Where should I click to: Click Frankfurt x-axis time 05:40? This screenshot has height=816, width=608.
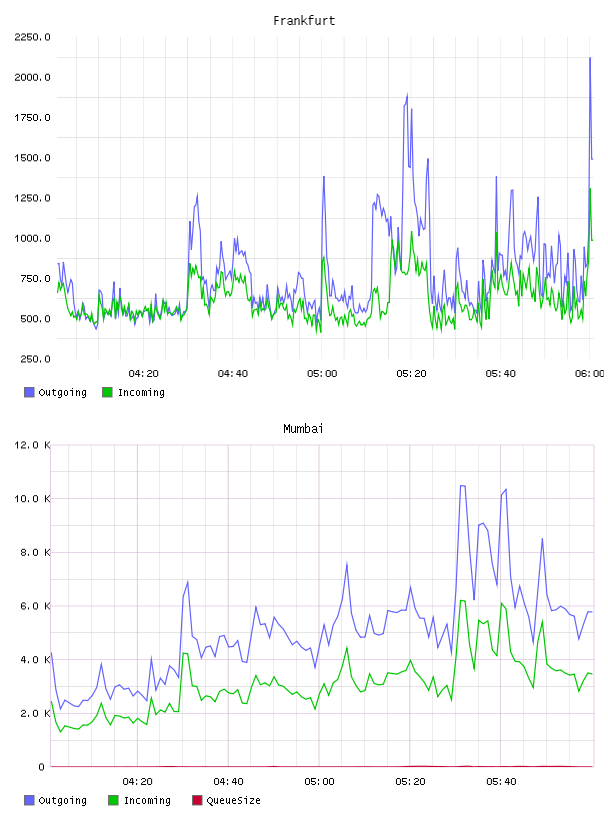(x=500, y=374)
